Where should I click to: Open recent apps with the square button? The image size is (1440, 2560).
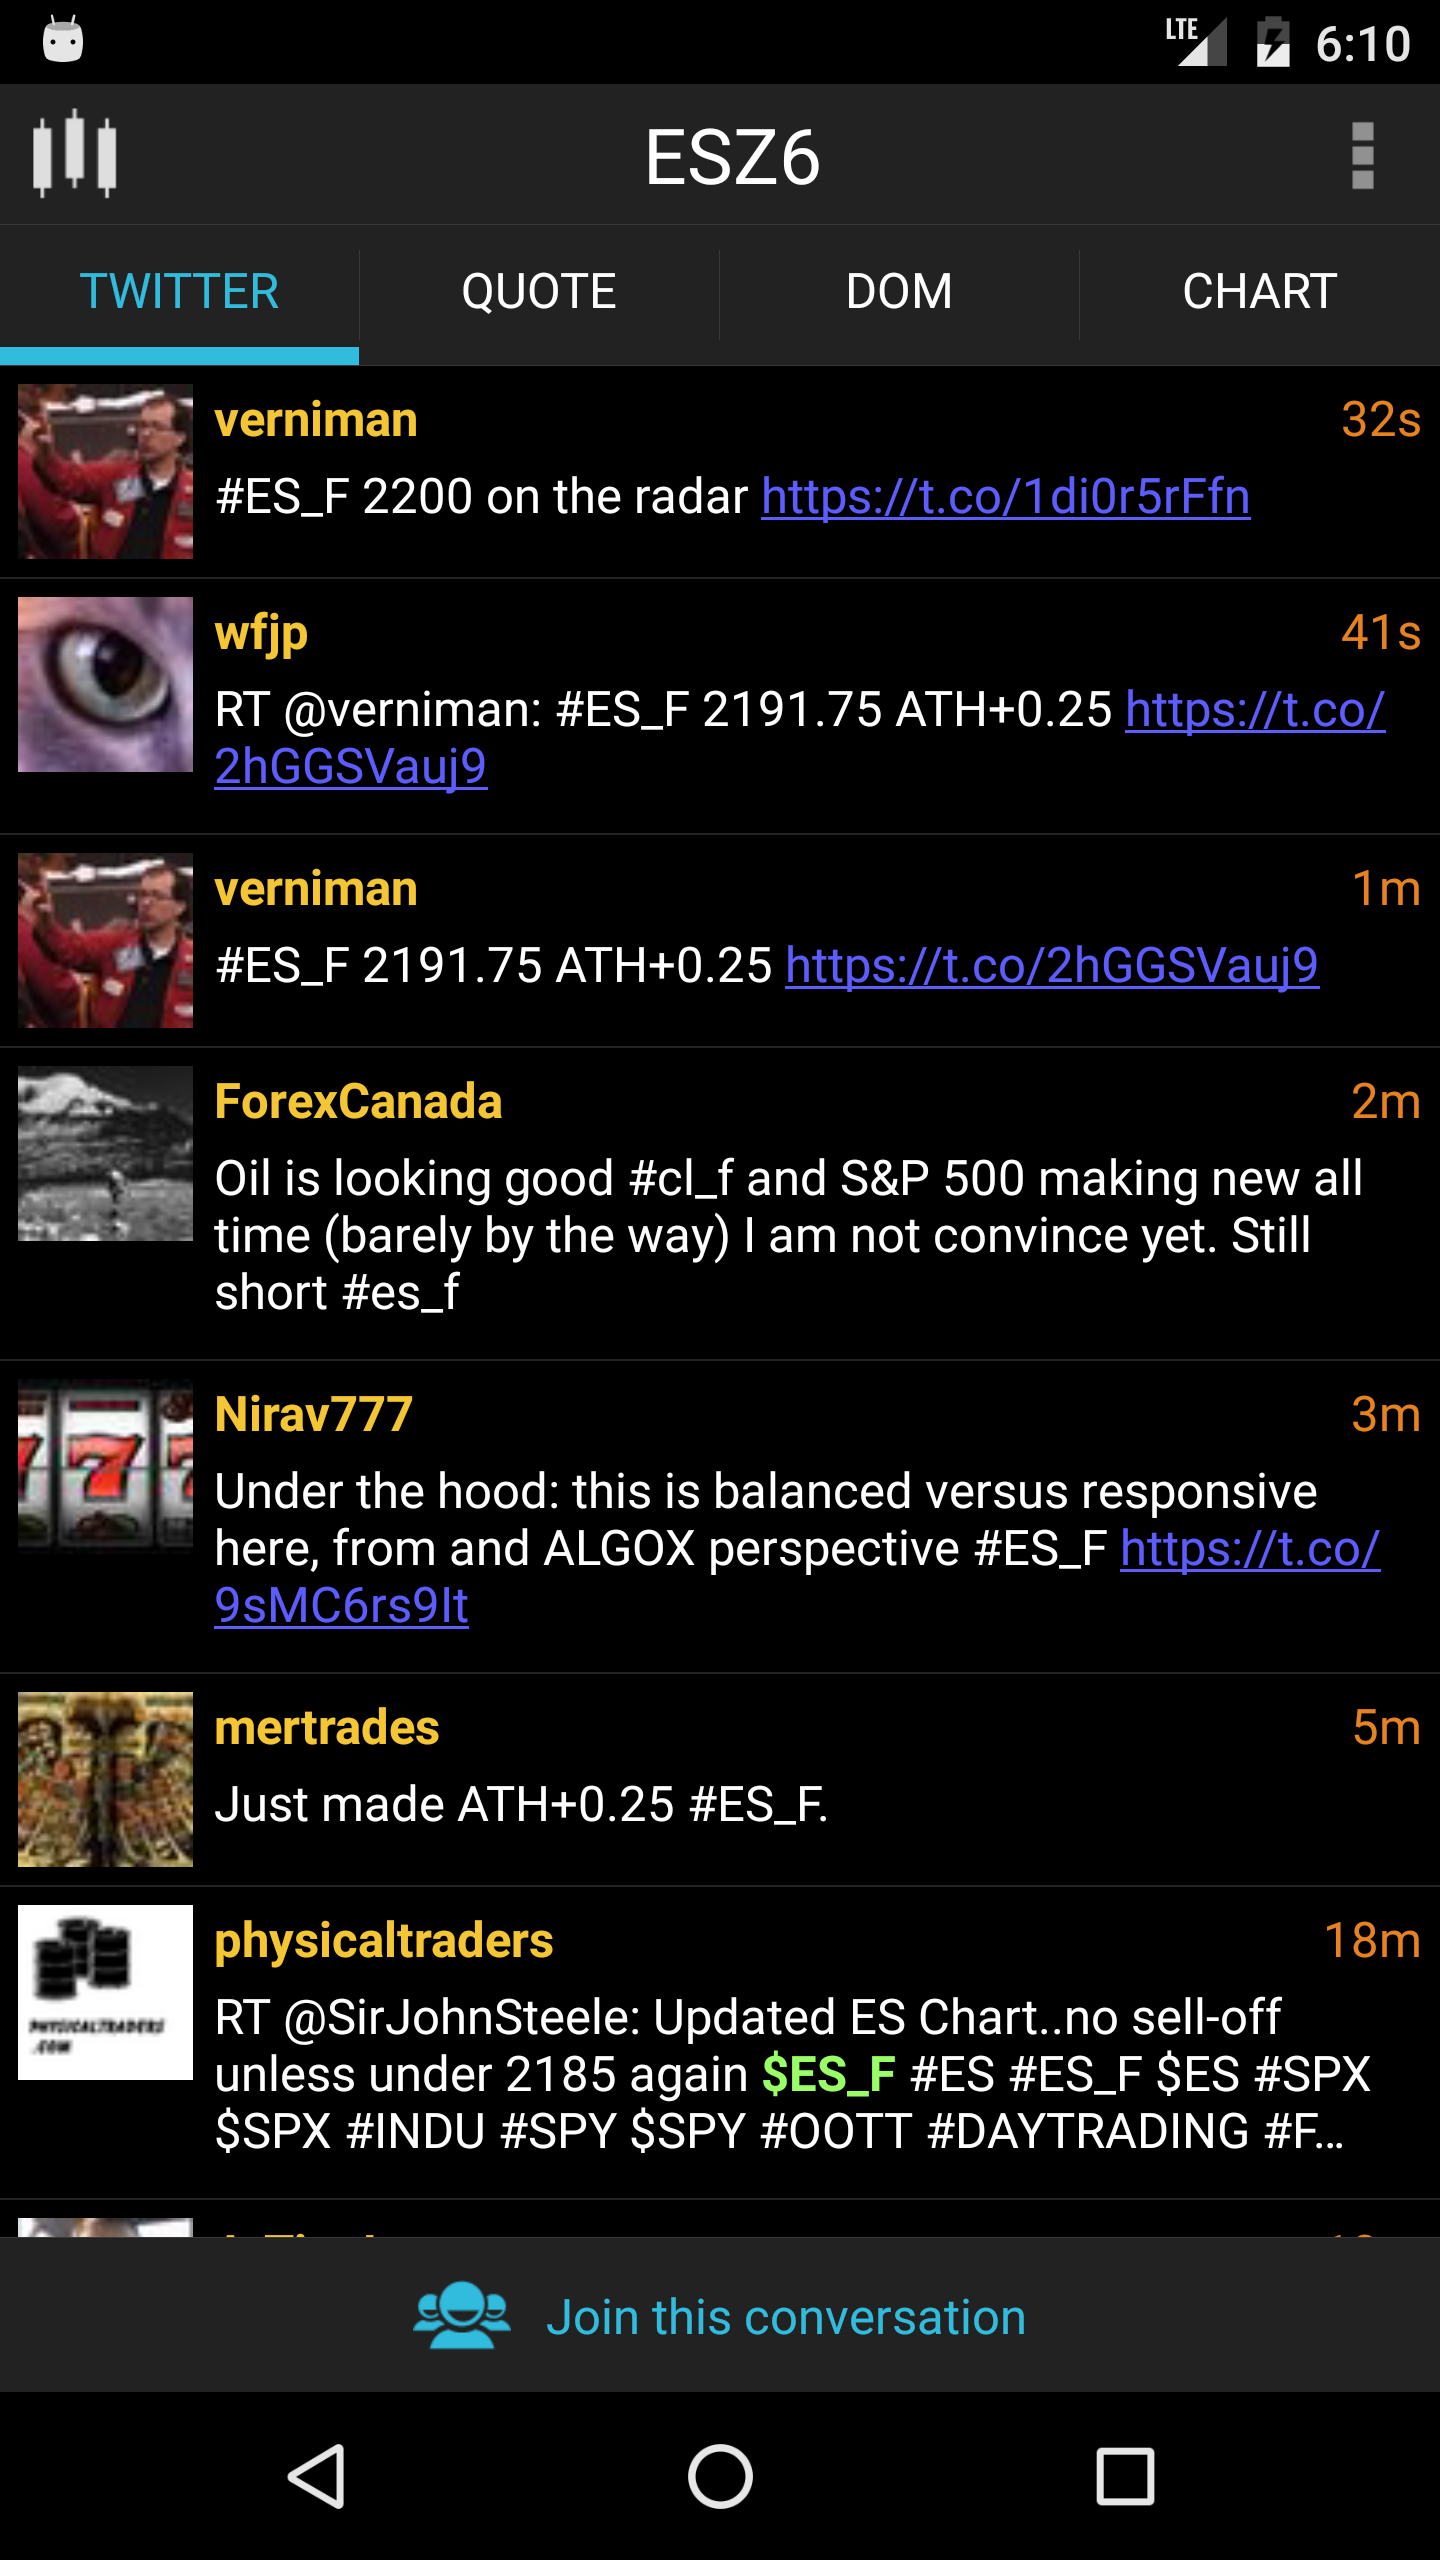point(1125,2476)
